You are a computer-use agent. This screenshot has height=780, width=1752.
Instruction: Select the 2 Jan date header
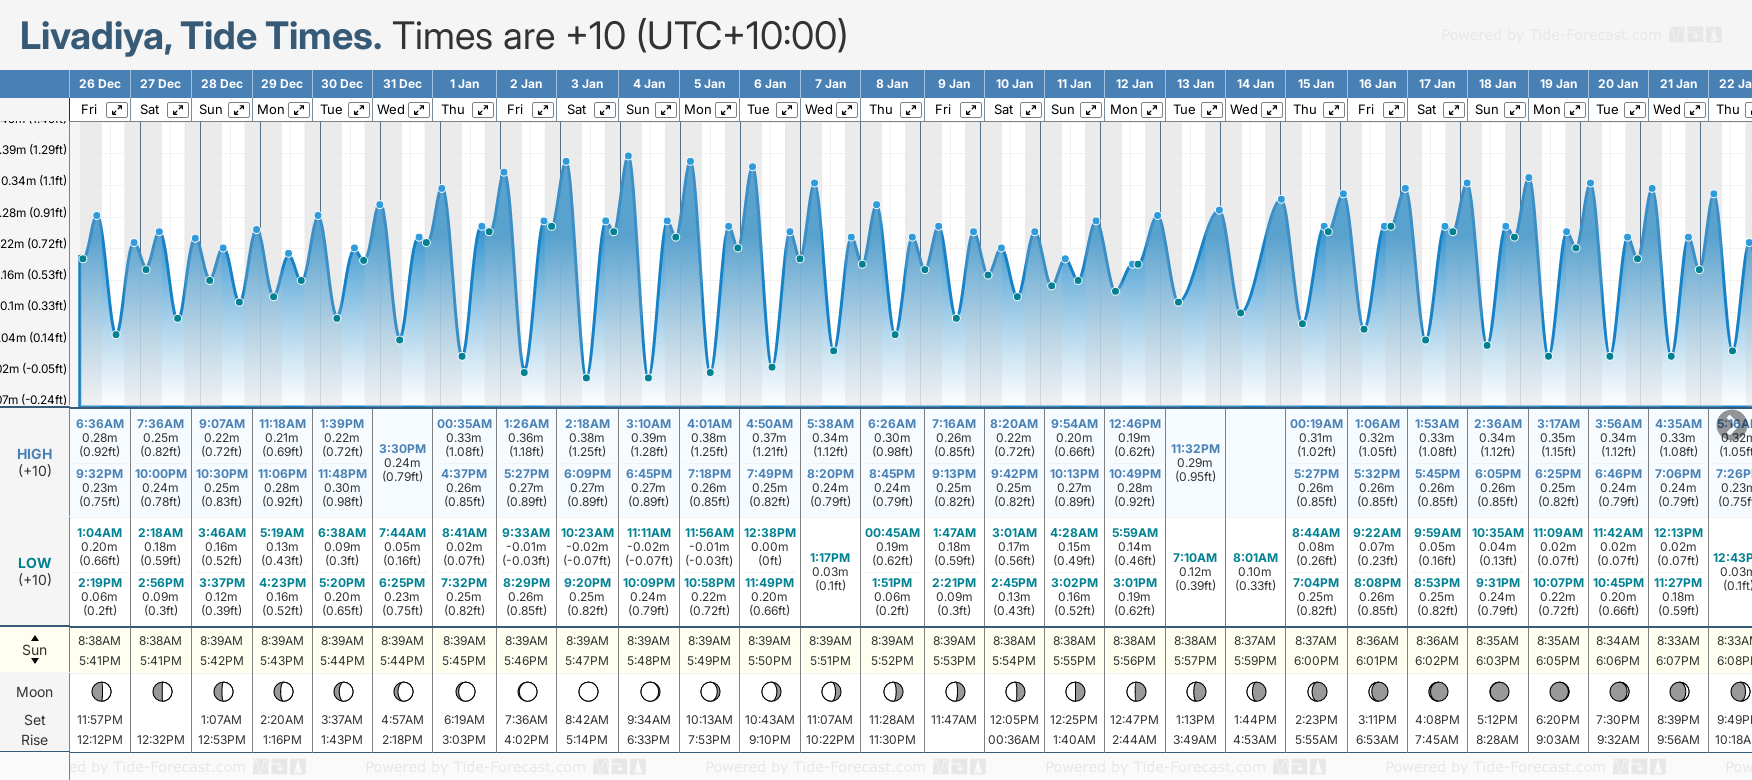(526, 84)
